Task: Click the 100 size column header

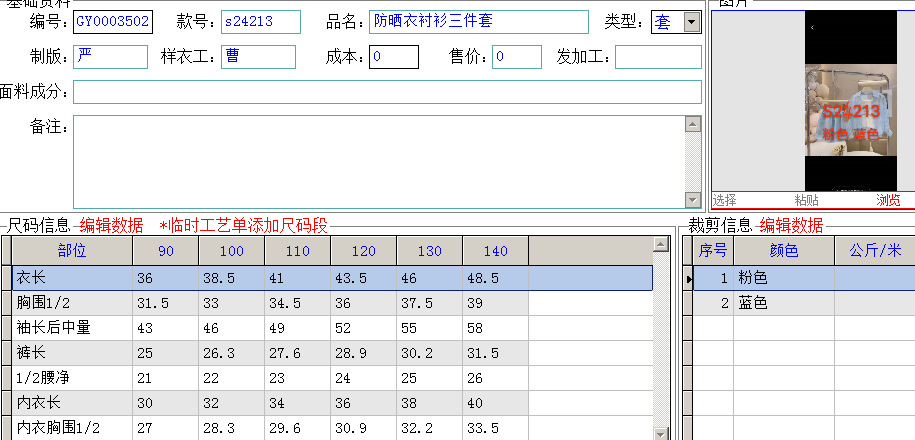Action: (x=232, y=251)
